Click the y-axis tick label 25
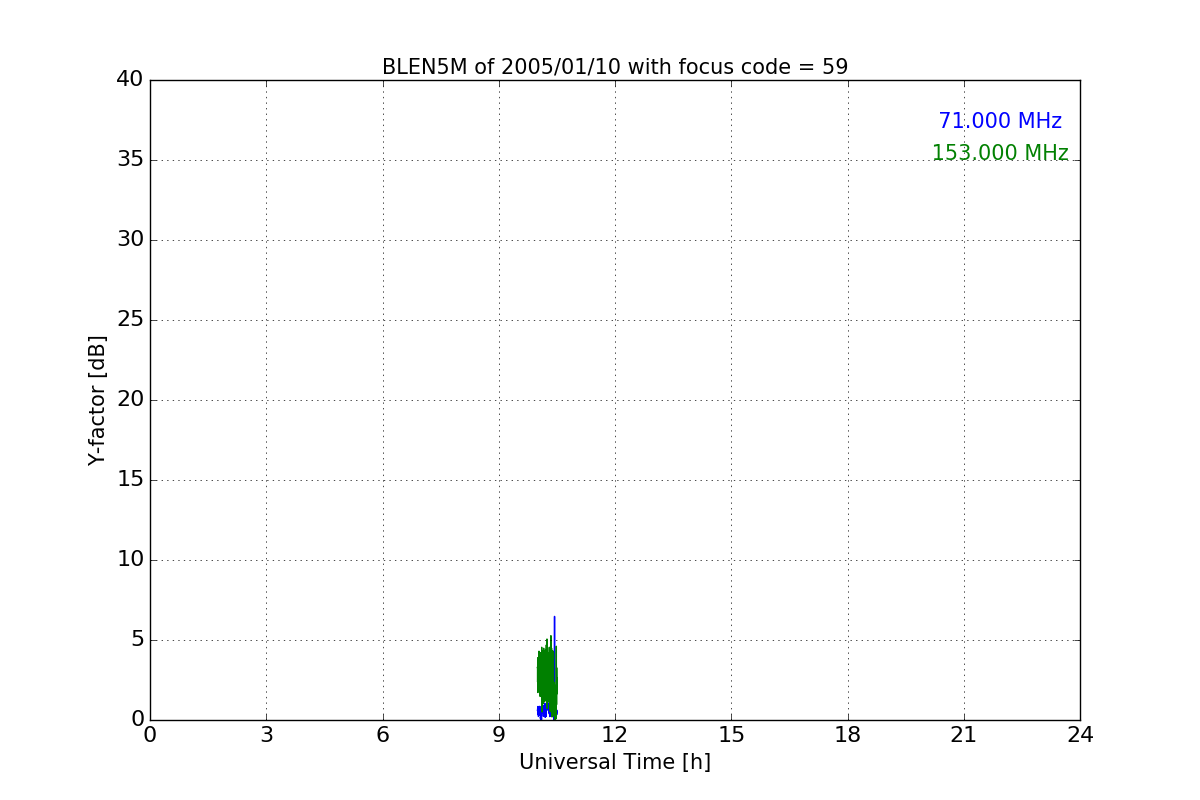1200x800 pixels. pyautogui.click(x=130, y=320)
